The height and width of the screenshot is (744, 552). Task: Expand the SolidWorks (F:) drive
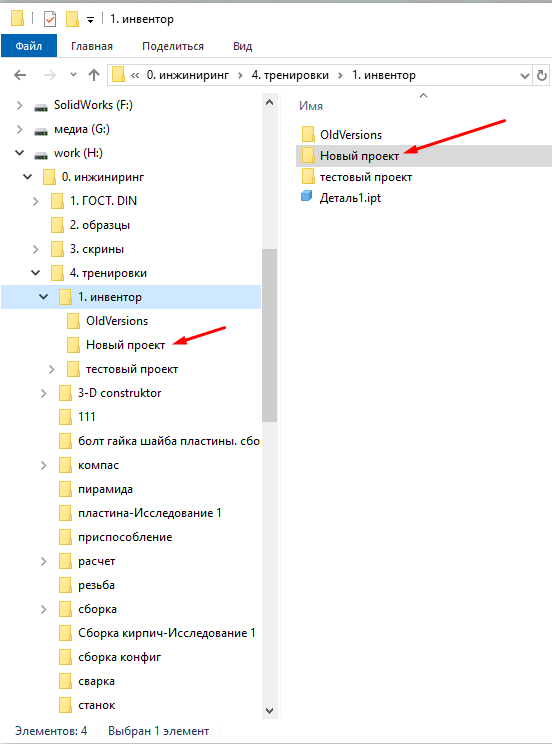19,105
